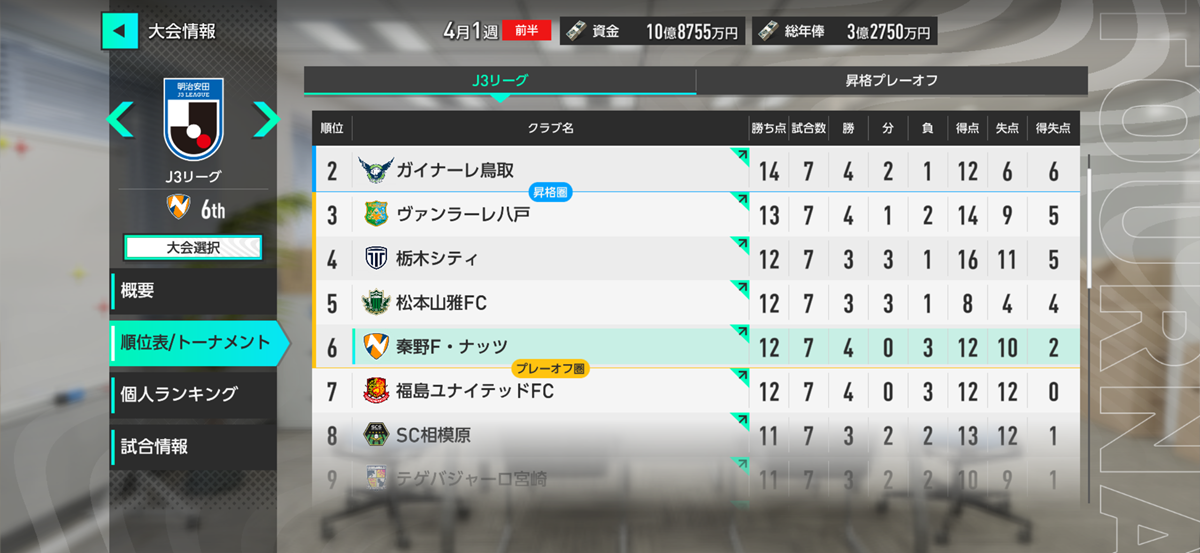Open the 個人ランキング menu item

(x=192, y=394)
